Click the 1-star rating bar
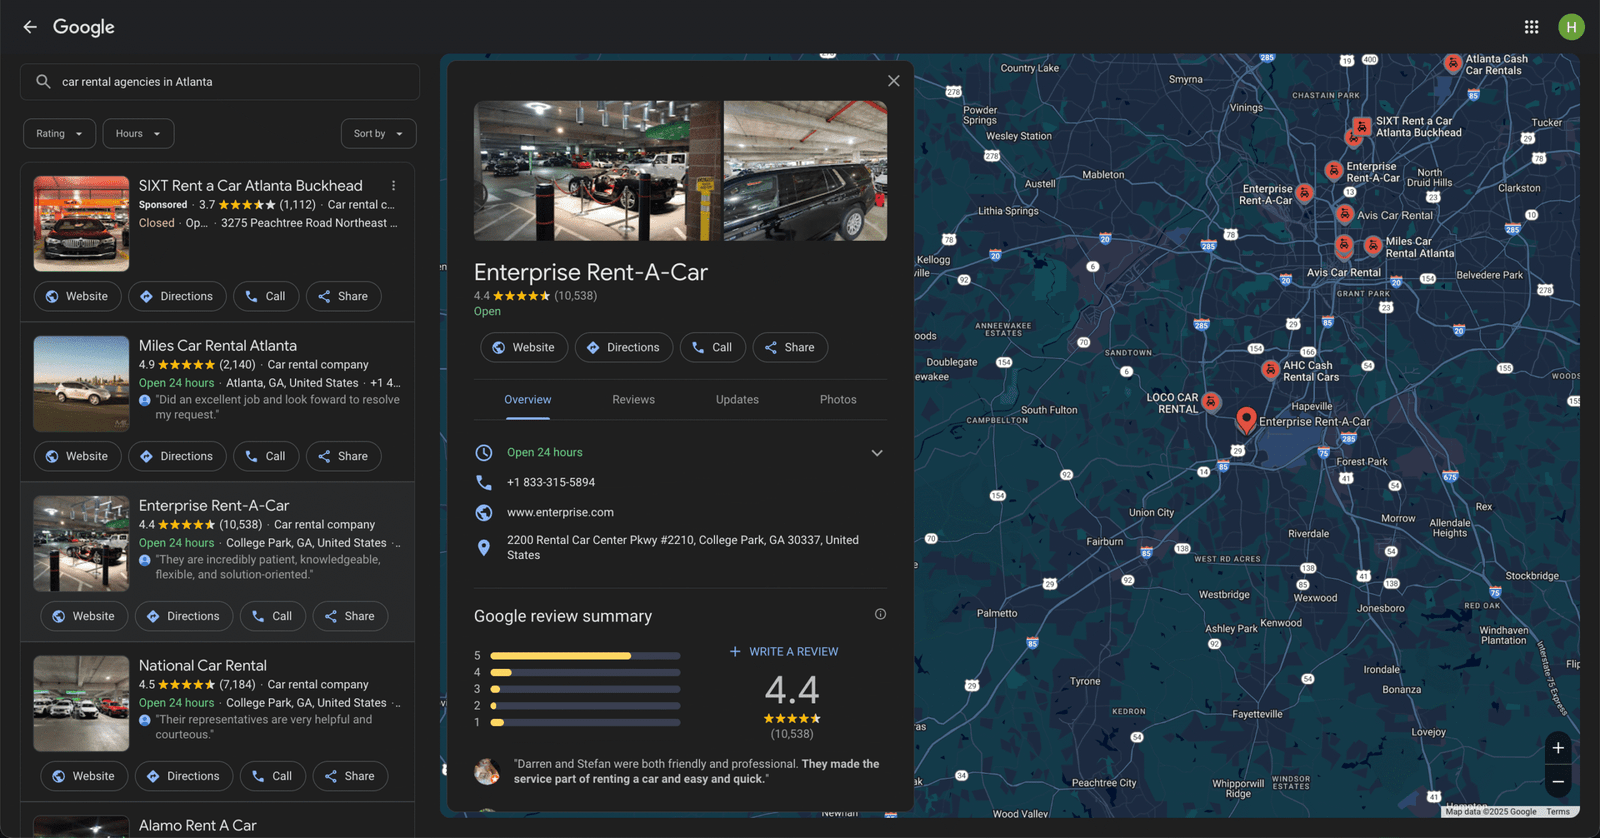Screen dimensions: 1600x838 click(585, 722)
